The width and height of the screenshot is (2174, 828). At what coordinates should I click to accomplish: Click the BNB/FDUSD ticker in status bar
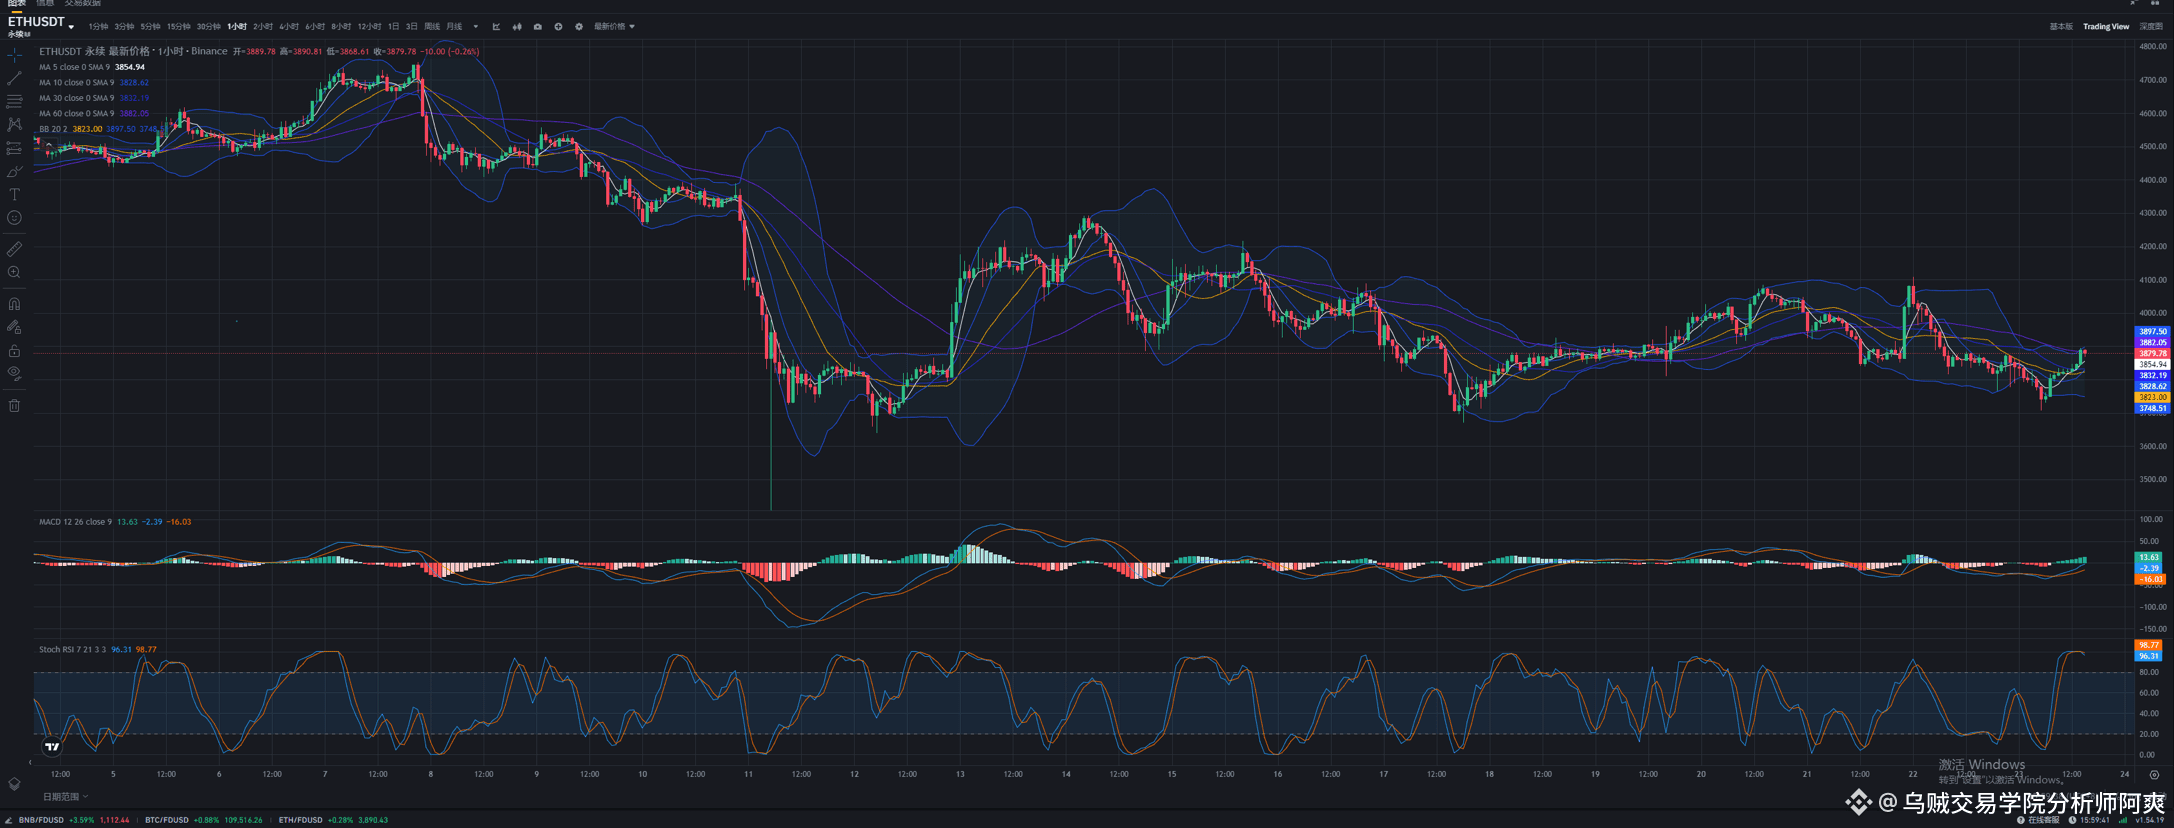[74, 820]
